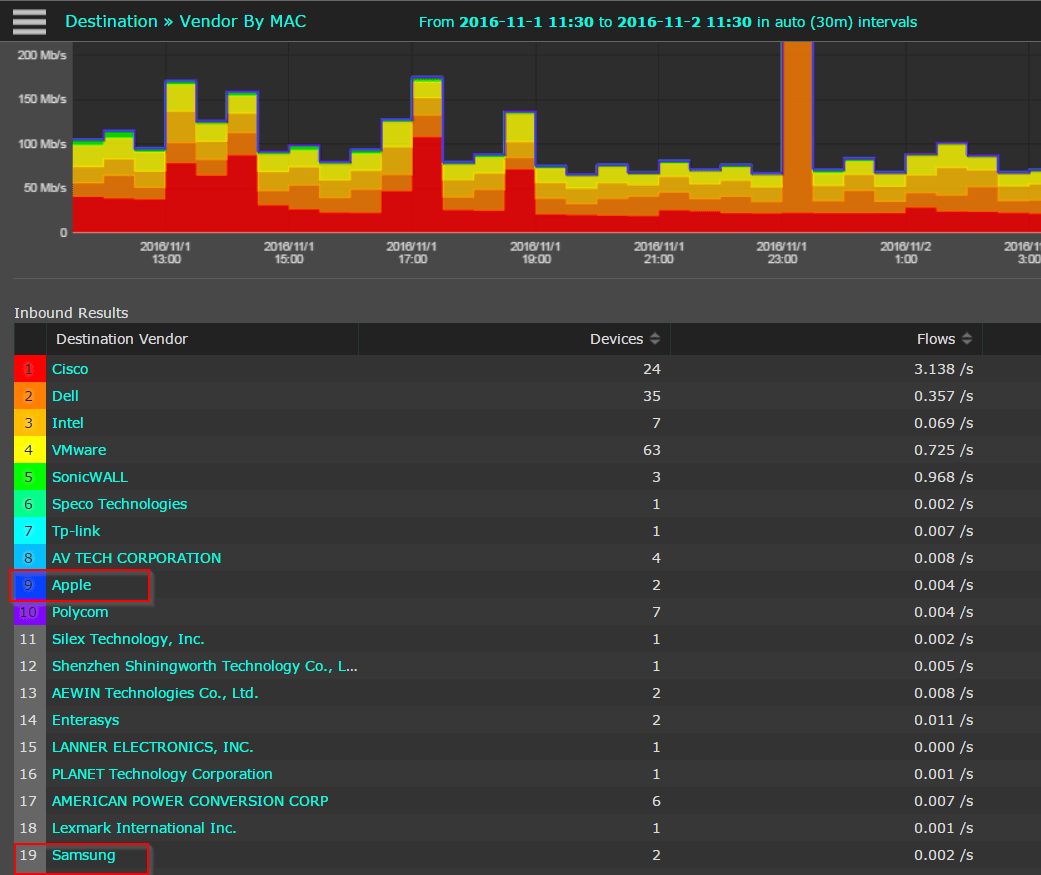The image size is (1041, 875).
Task: Open the LANNER ELECTRONICS, INC. link
Action: (153, 747)
